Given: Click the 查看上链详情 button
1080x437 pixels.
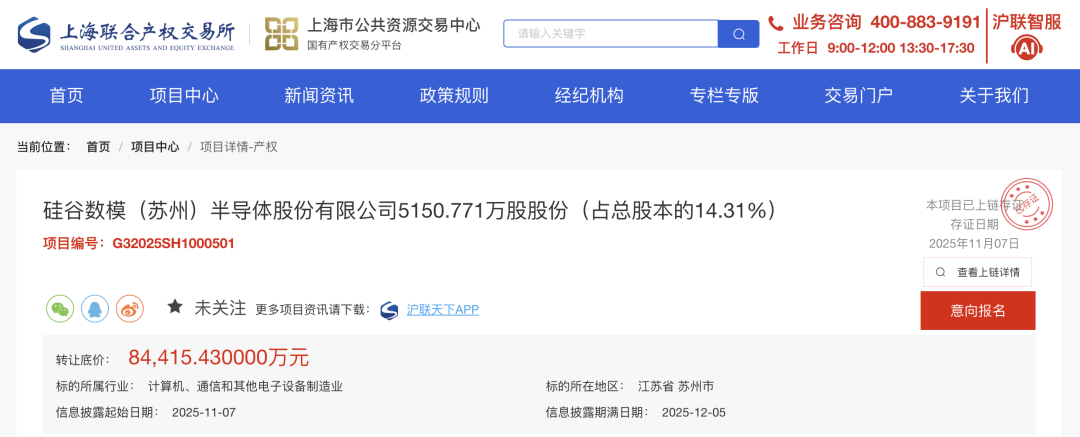Looking at the screenshot, I should (x=977, y=272).
